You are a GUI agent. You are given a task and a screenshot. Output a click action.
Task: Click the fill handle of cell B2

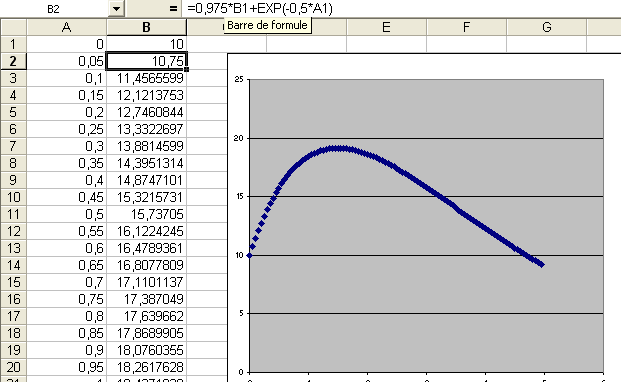click(187, 70)
